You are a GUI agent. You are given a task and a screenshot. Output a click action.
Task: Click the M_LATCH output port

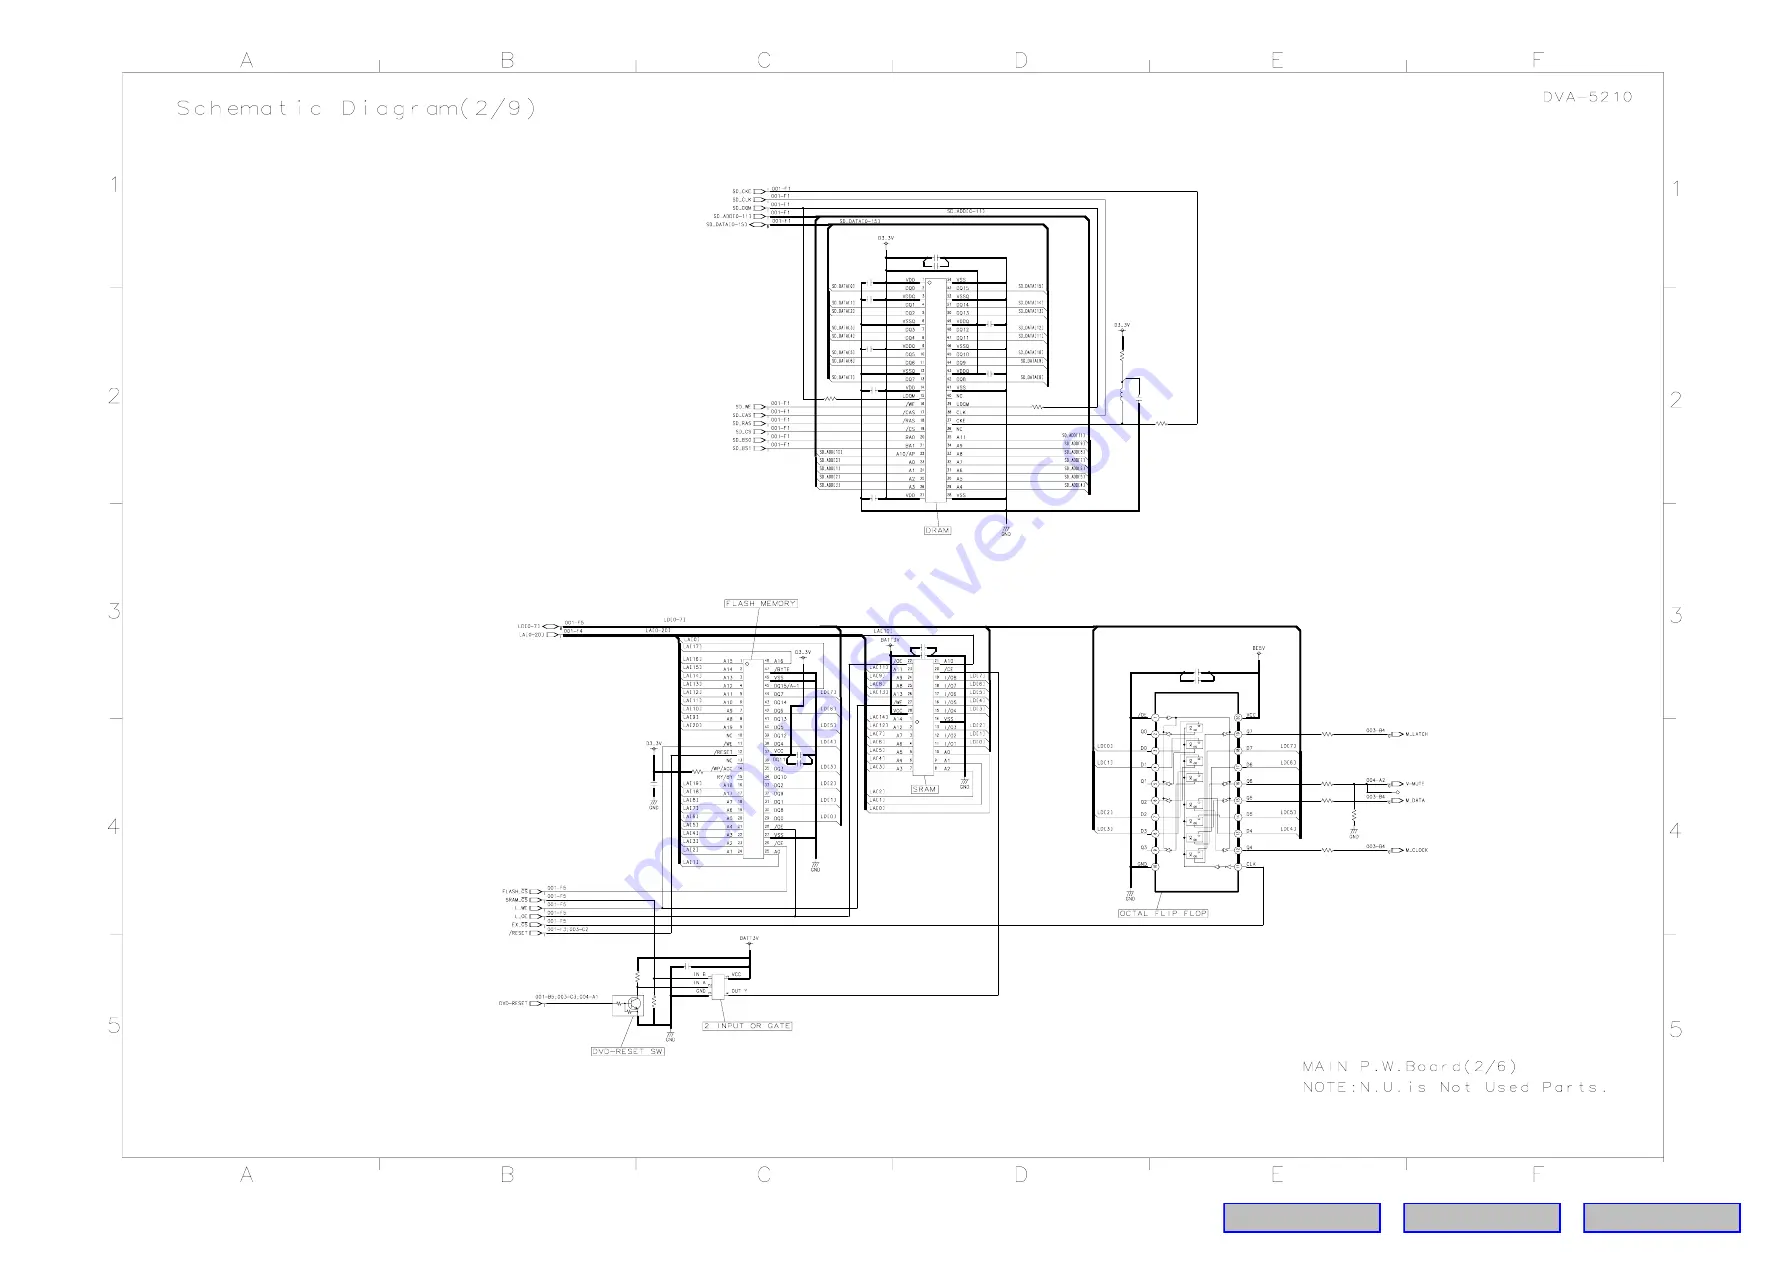point(1396,734)
